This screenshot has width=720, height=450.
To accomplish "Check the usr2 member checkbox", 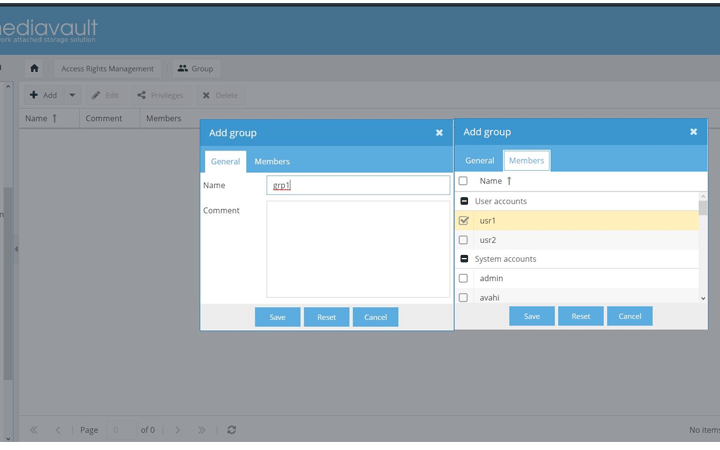I will pos(463,240).
